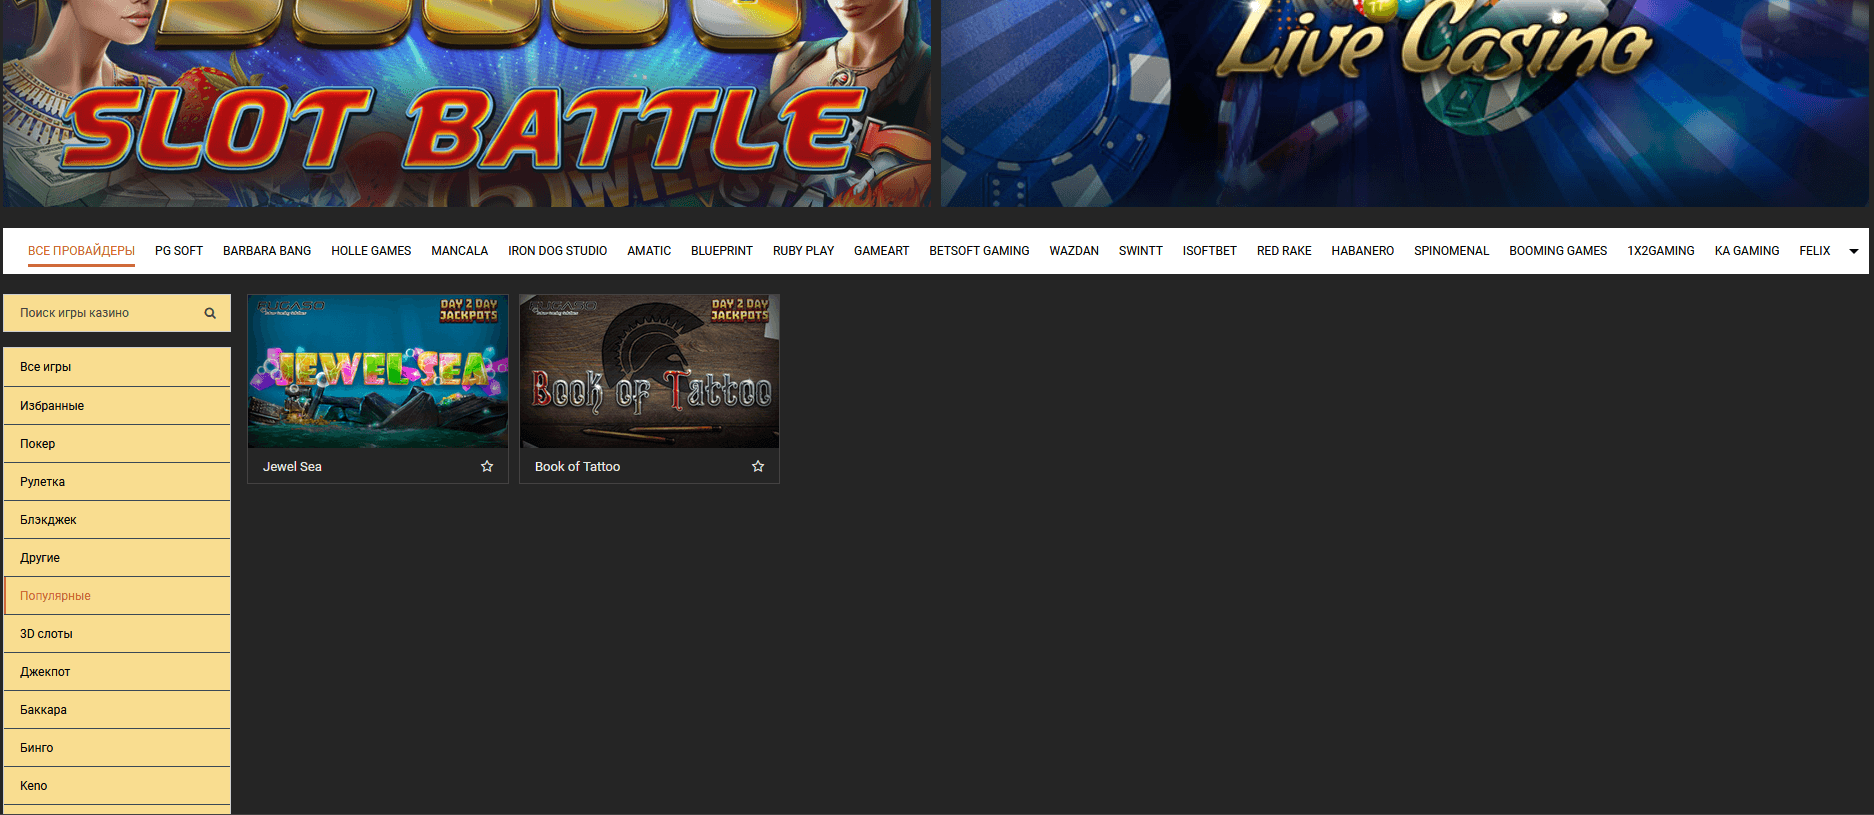This screenshot has width=1874, height=815.
Task: Open the KA GAMING provider tab
Action: pyautogui.click(x=1747, y=251)
